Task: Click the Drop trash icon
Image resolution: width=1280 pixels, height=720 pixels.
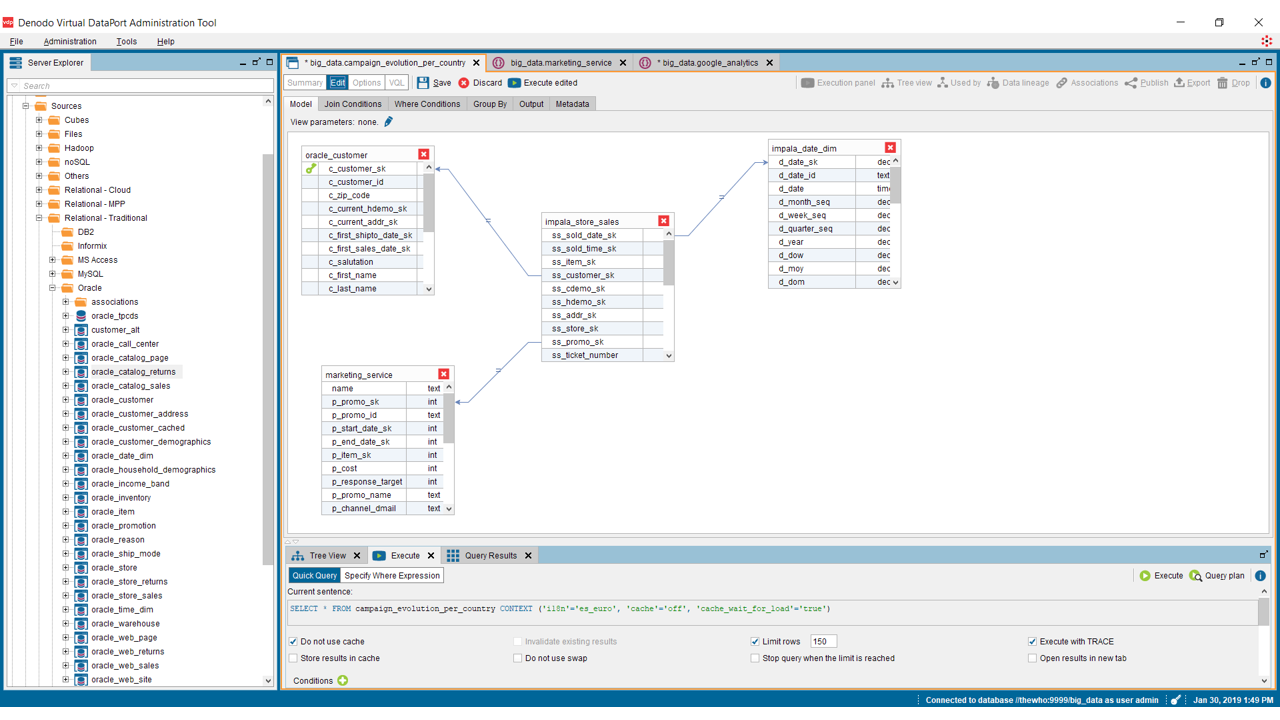Action: click(1222, 83)
